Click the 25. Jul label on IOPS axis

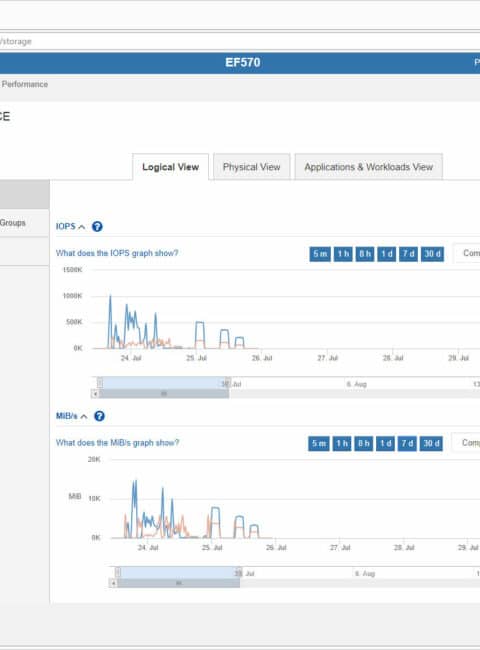(196, 358)
